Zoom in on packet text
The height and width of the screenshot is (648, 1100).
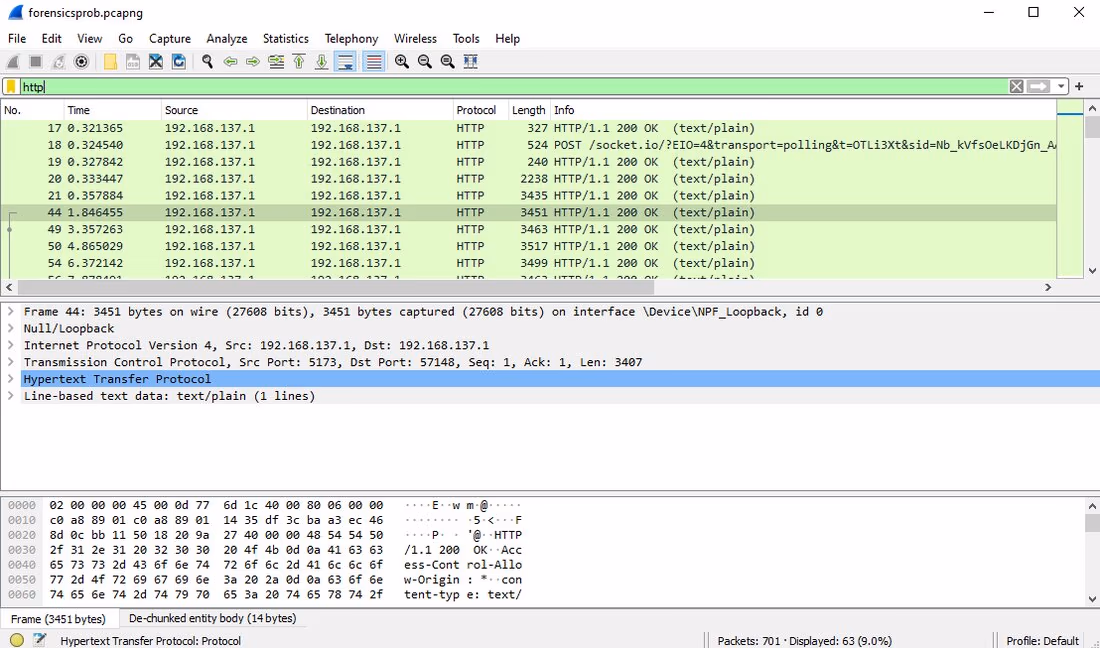tap(401, 62)
